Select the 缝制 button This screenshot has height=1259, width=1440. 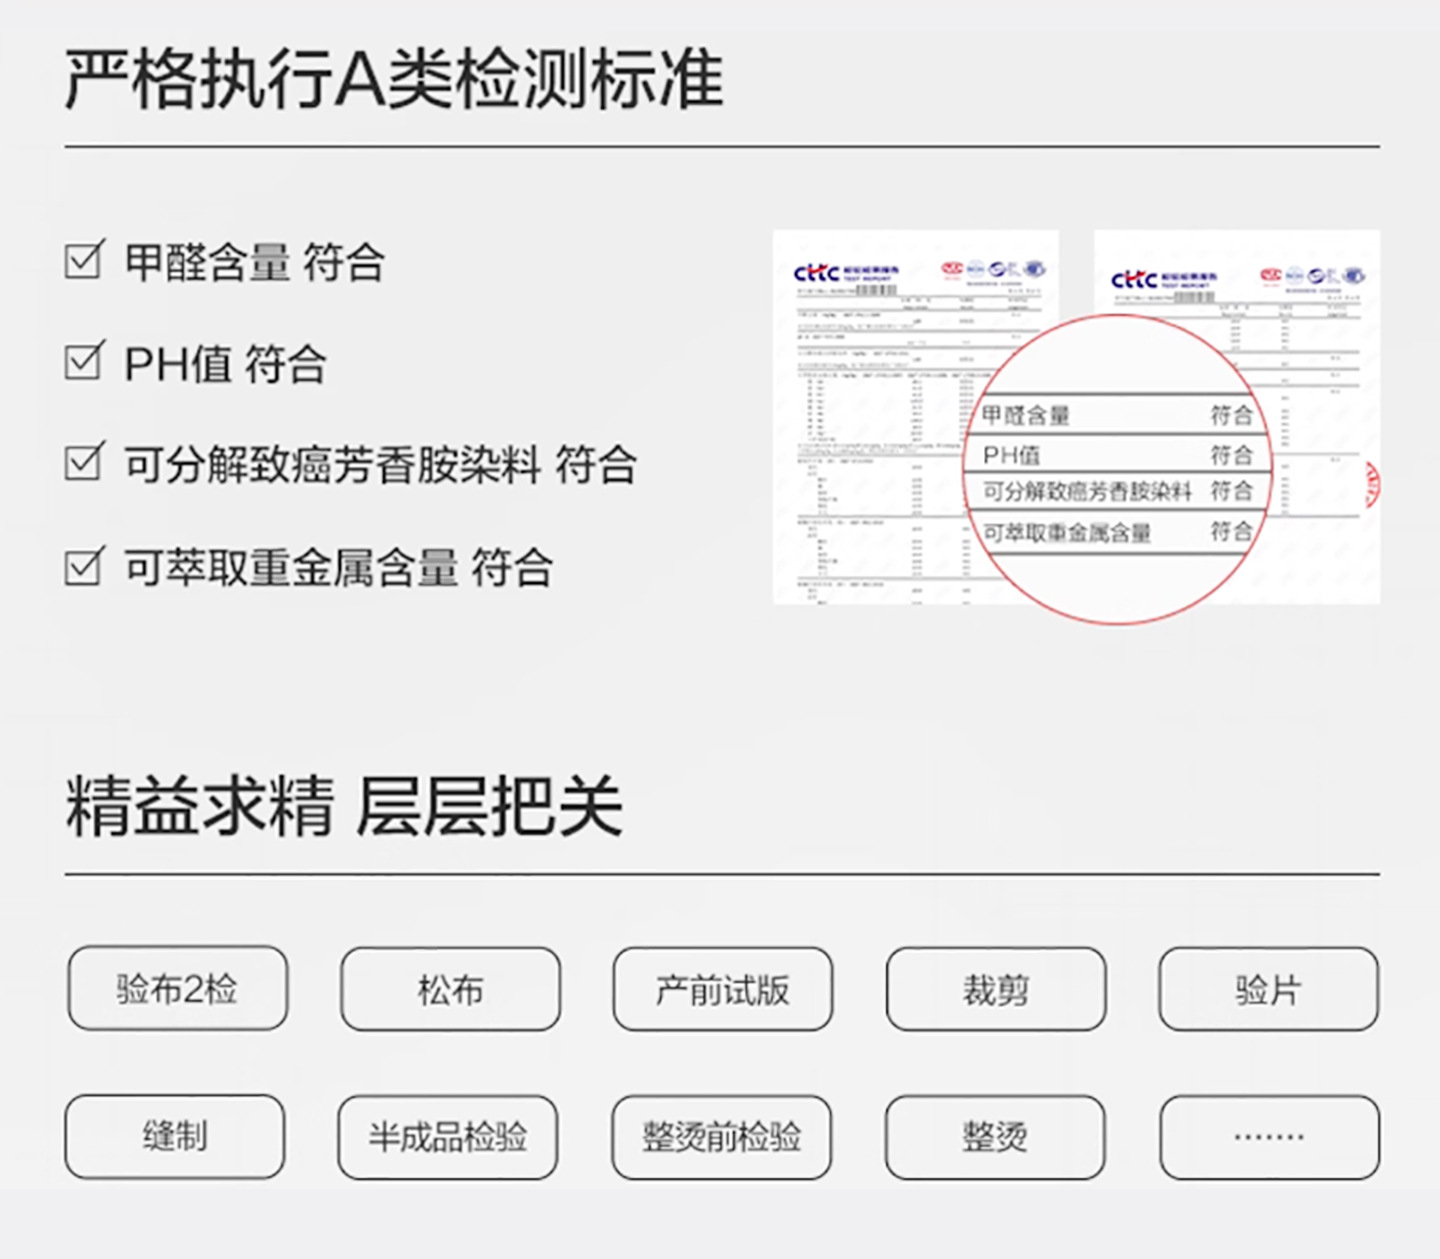175,1137
